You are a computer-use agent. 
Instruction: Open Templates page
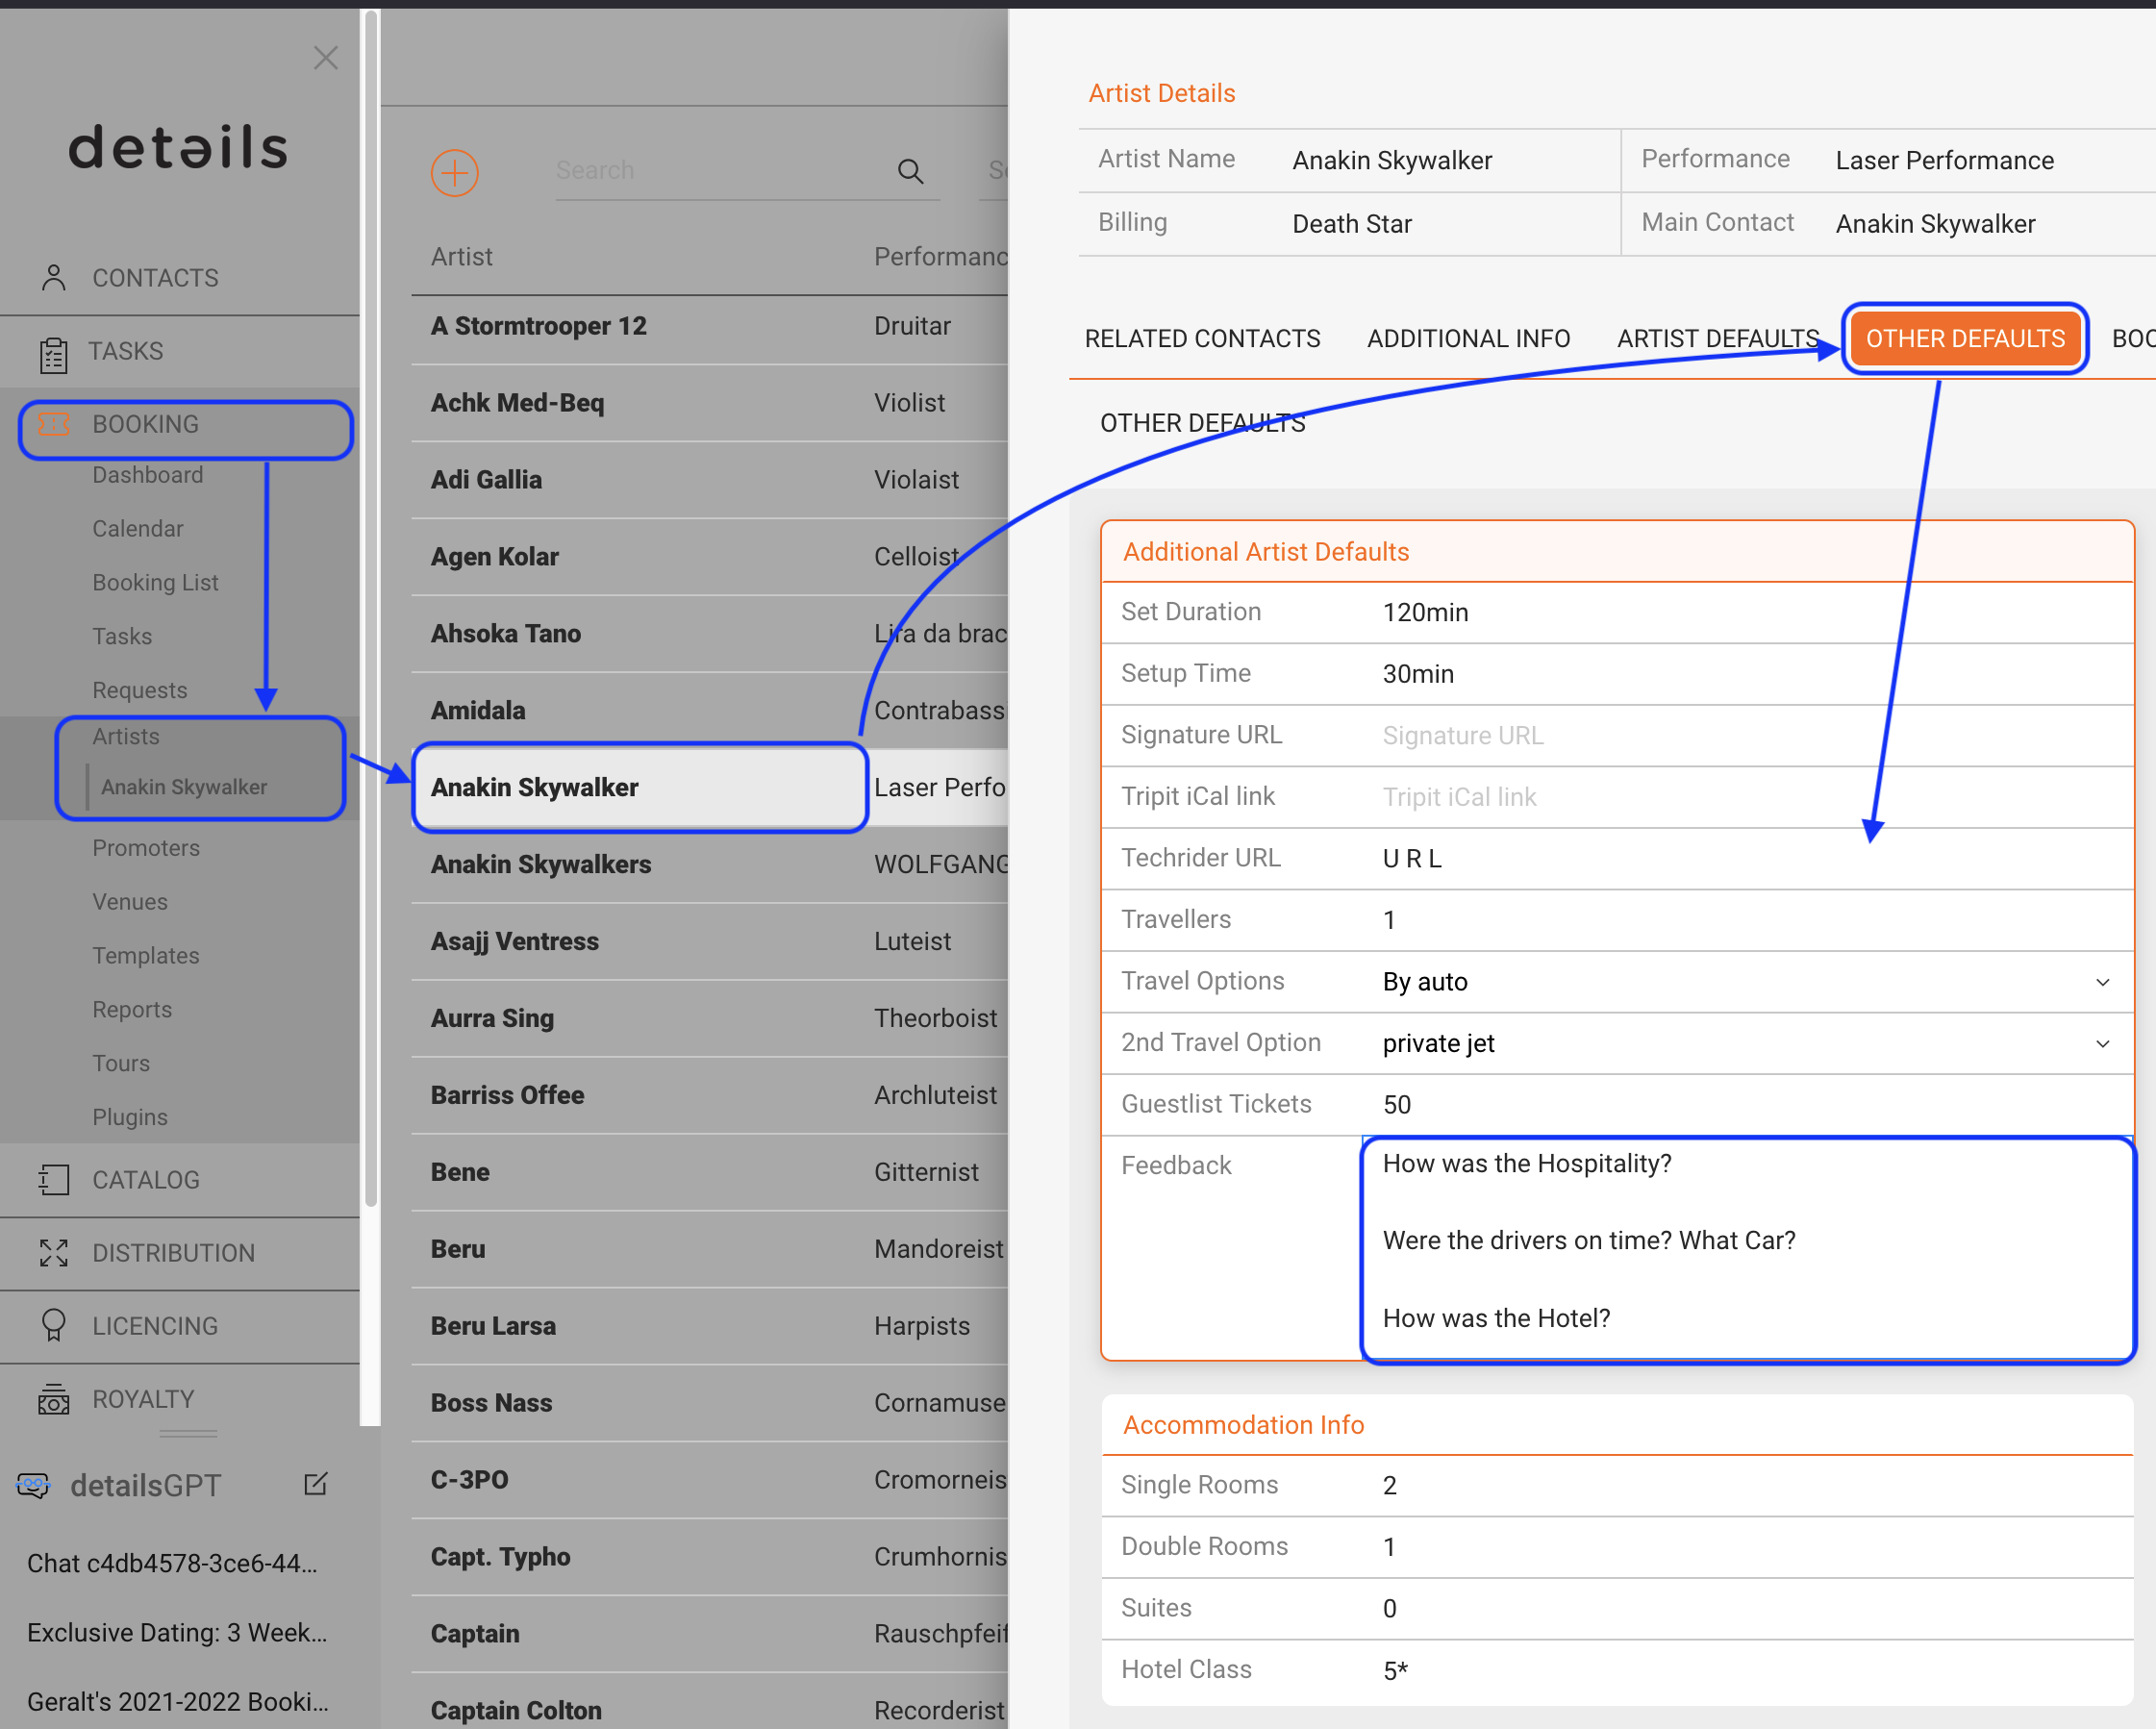tap(145, 955)
